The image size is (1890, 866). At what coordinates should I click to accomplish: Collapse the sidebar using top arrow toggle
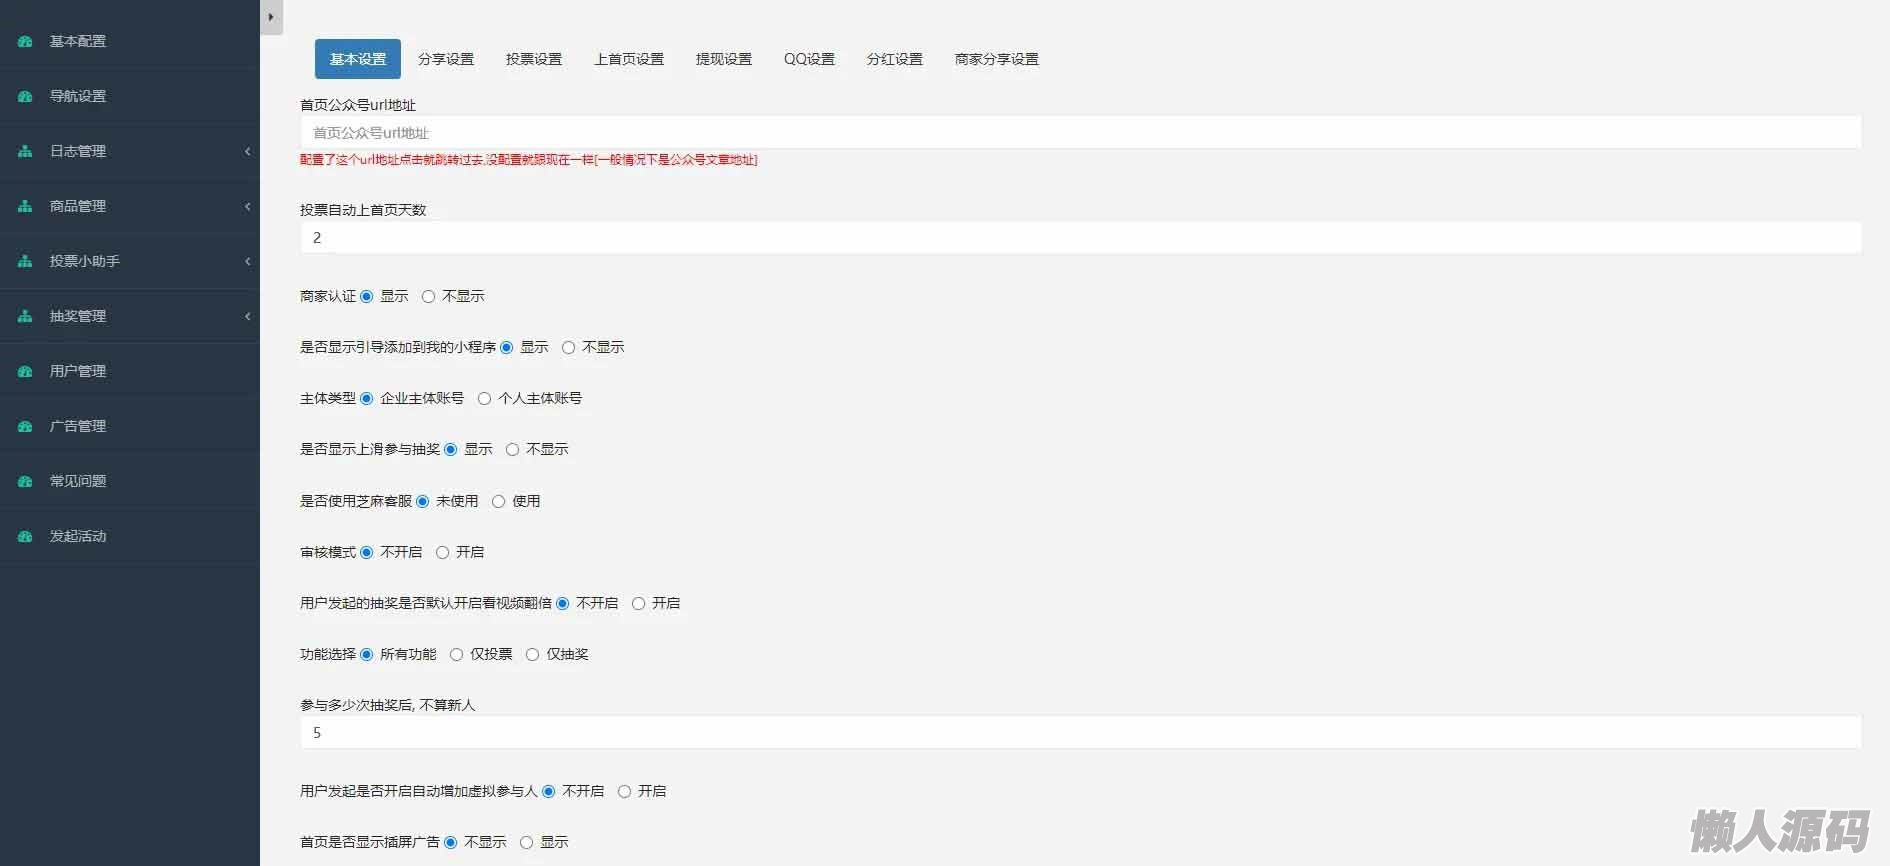[271, 17]
